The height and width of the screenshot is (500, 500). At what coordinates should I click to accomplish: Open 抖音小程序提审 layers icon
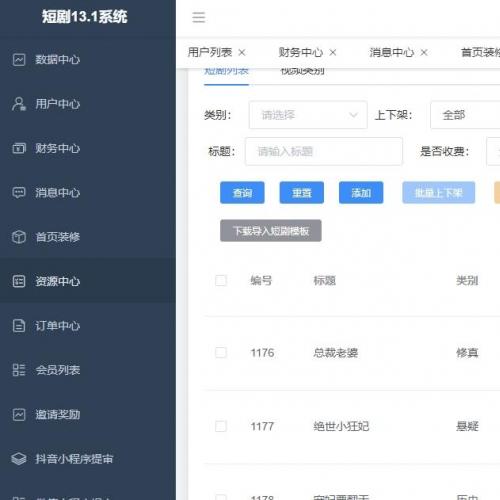19,459
